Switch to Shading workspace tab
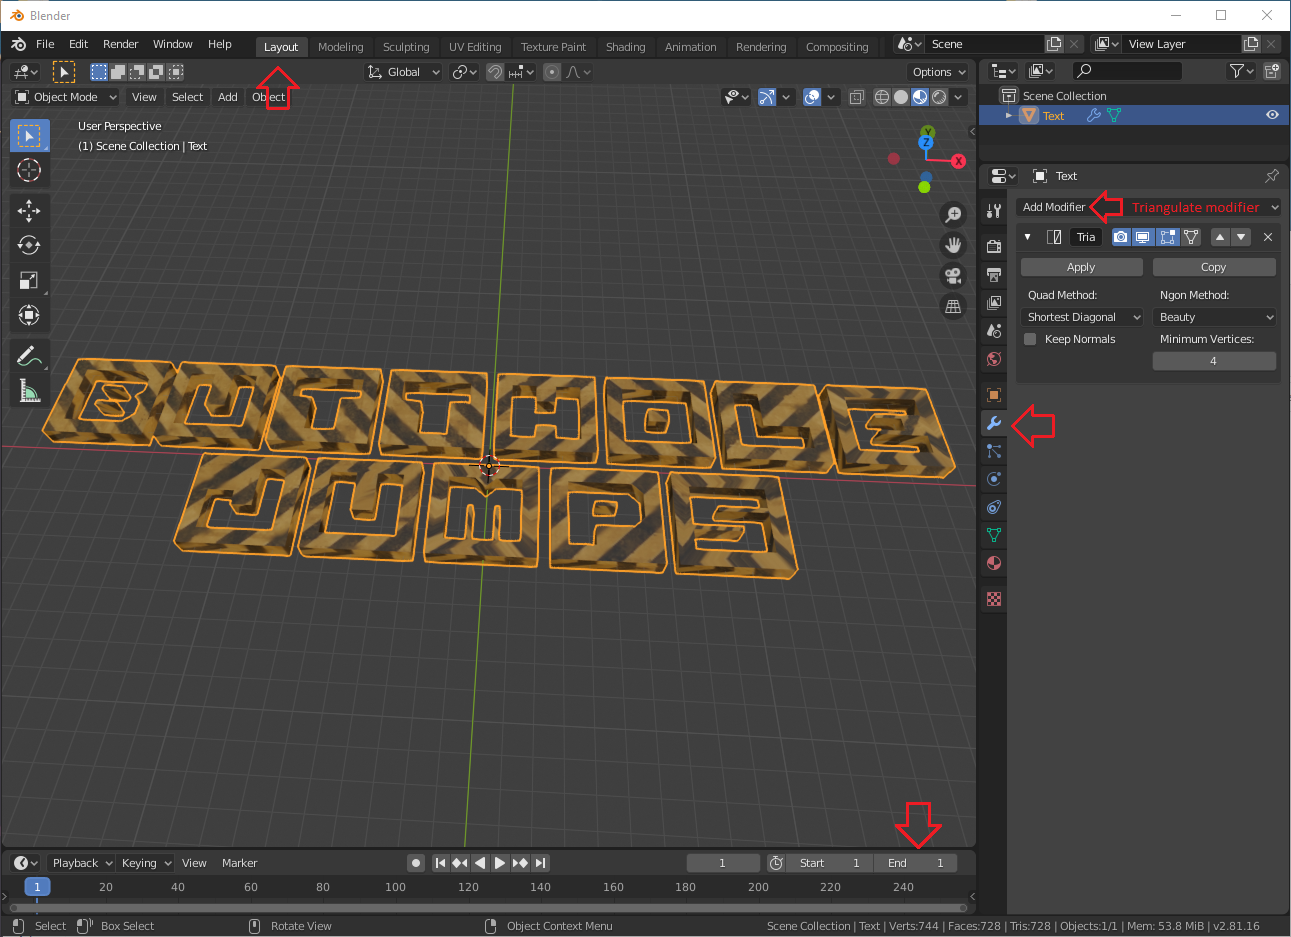Image resolution: width=1291 pixels, height=937 pixels. pos(626,47)
